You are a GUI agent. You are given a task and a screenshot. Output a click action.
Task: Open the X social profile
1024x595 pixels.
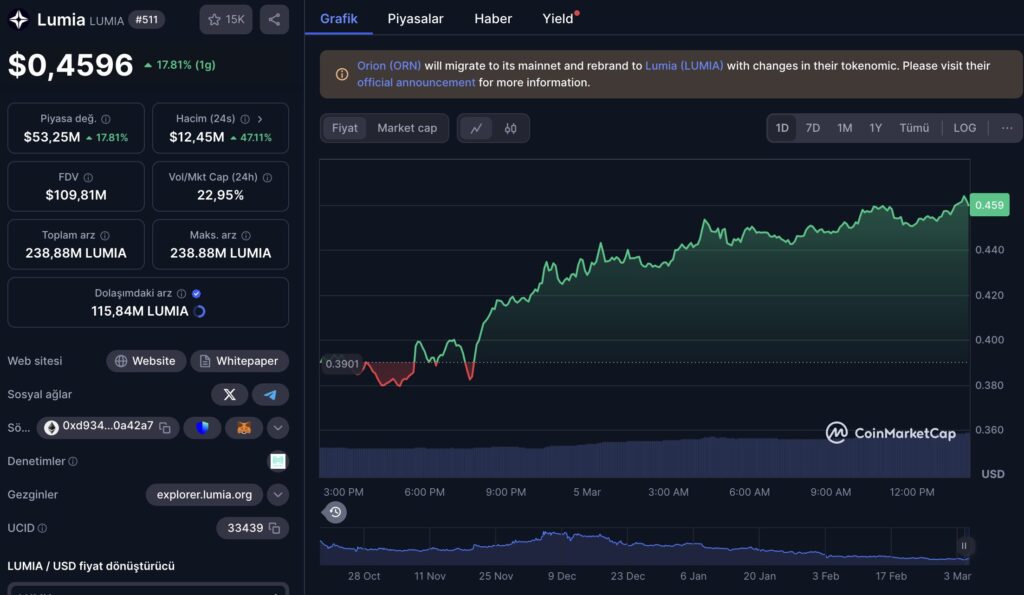pos(229,394)
